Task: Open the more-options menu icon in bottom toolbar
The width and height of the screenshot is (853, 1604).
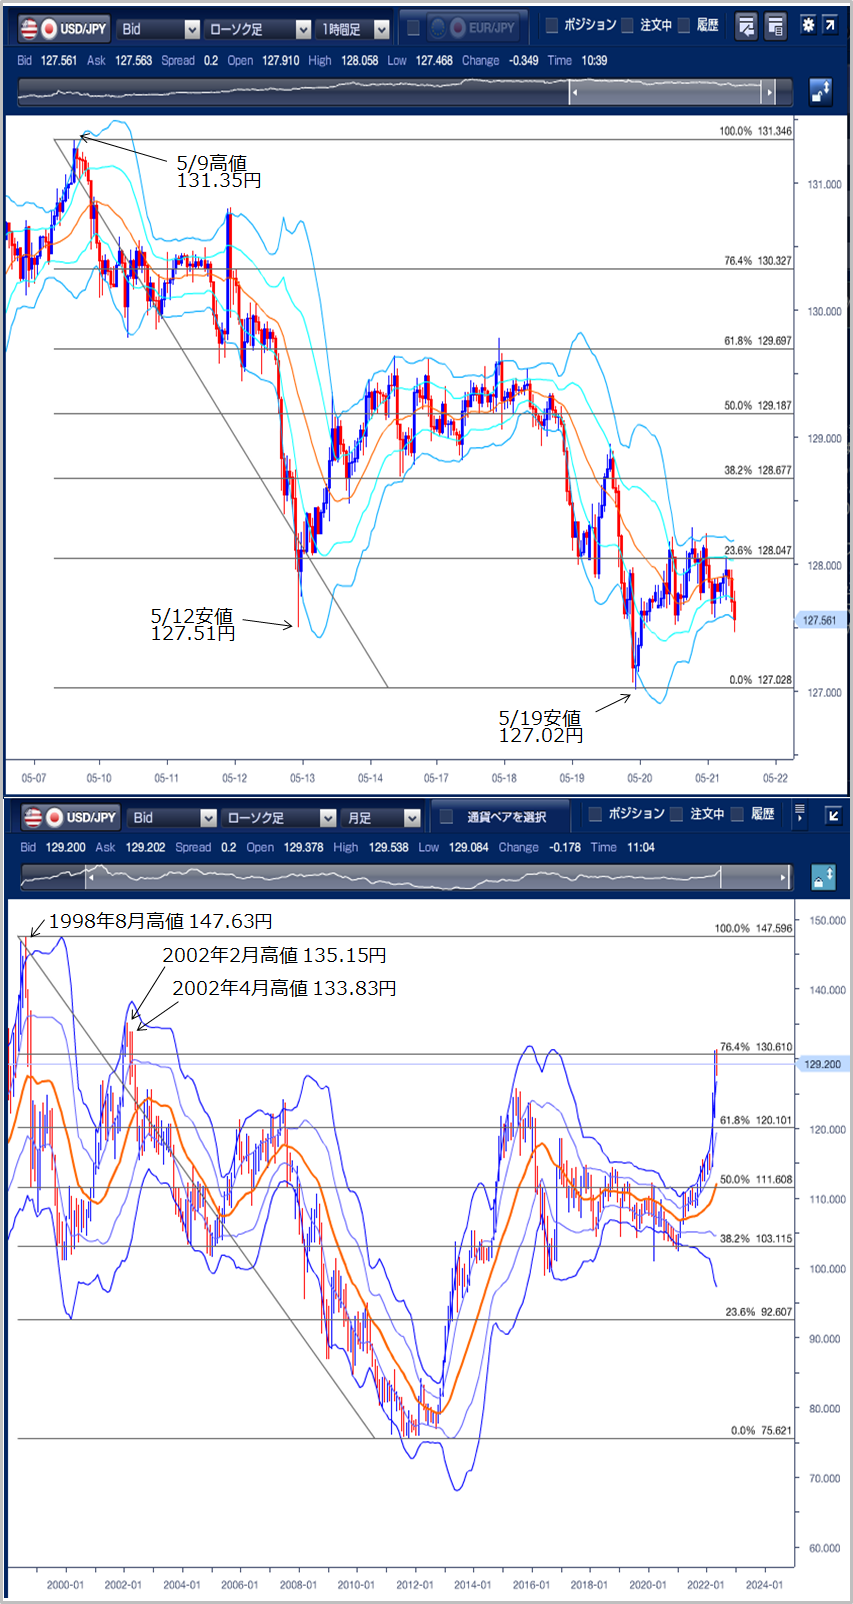Action: tap(799, 814)
